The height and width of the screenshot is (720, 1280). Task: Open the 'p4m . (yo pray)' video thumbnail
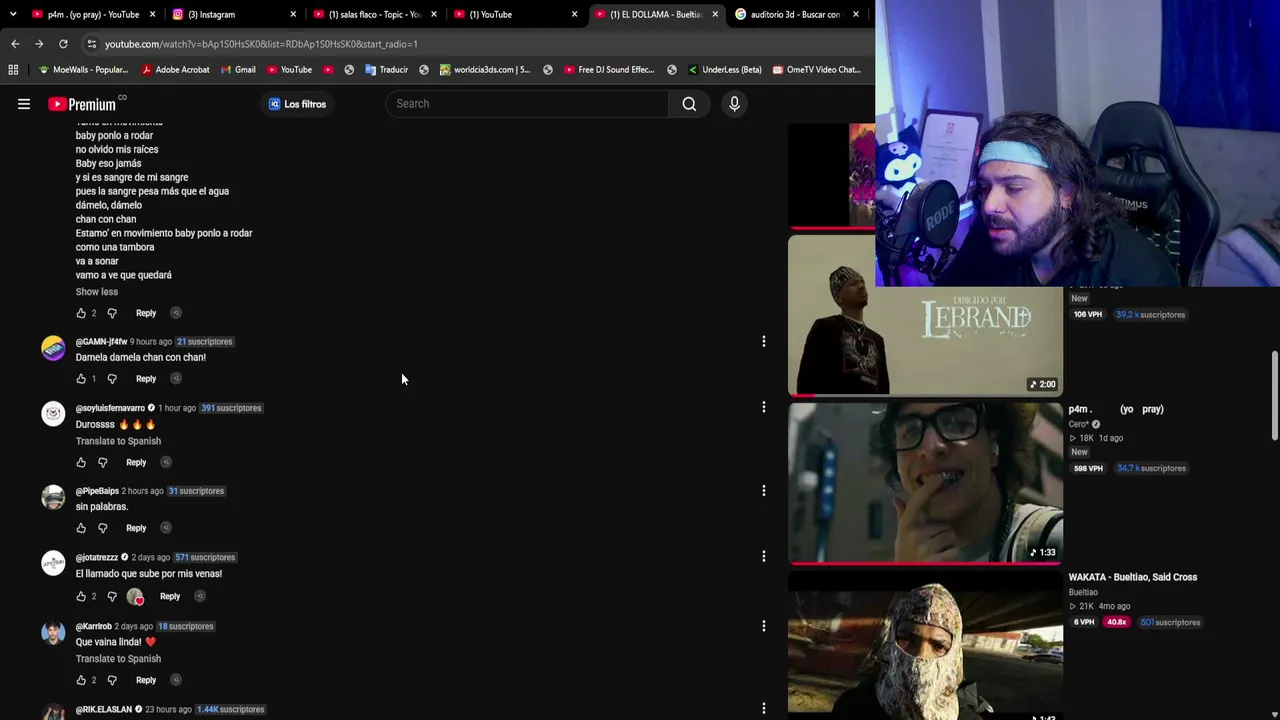point(925,484)
